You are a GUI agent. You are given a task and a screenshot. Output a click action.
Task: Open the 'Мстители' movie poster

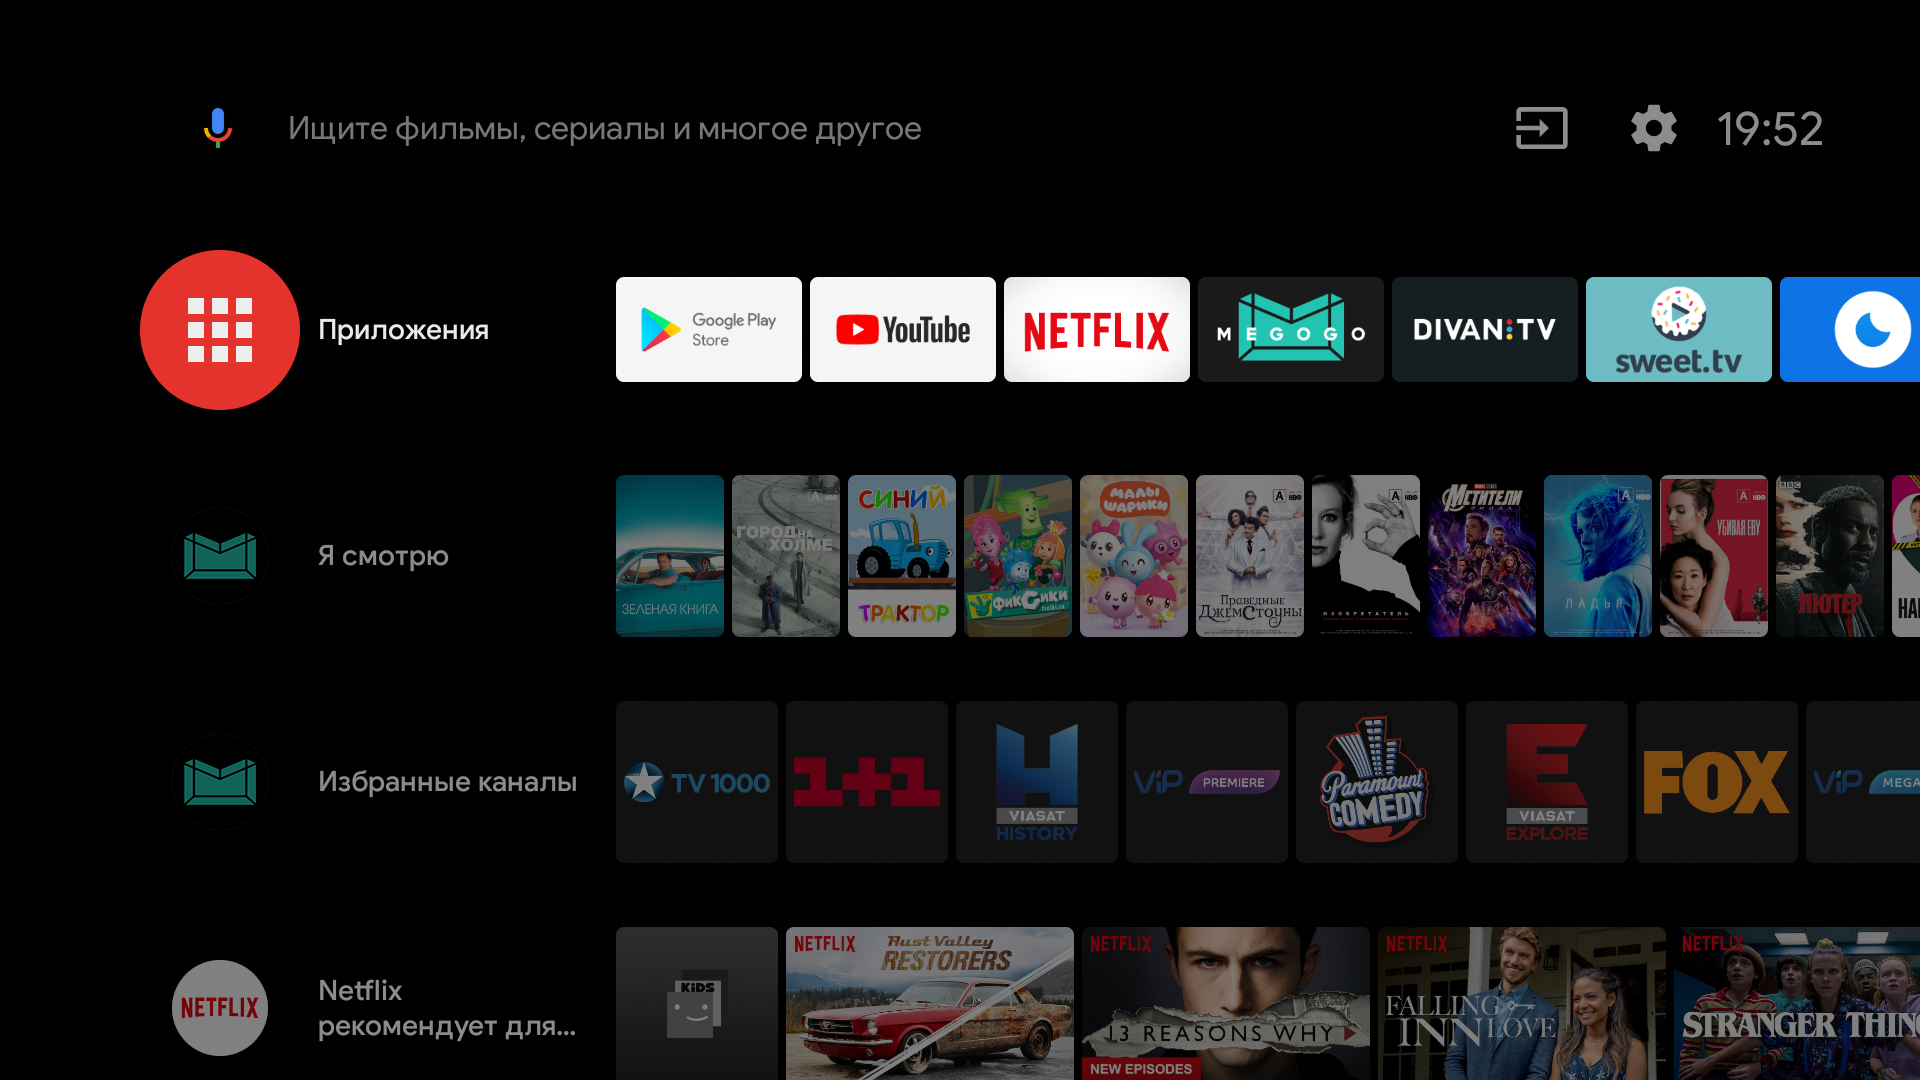1482,556
